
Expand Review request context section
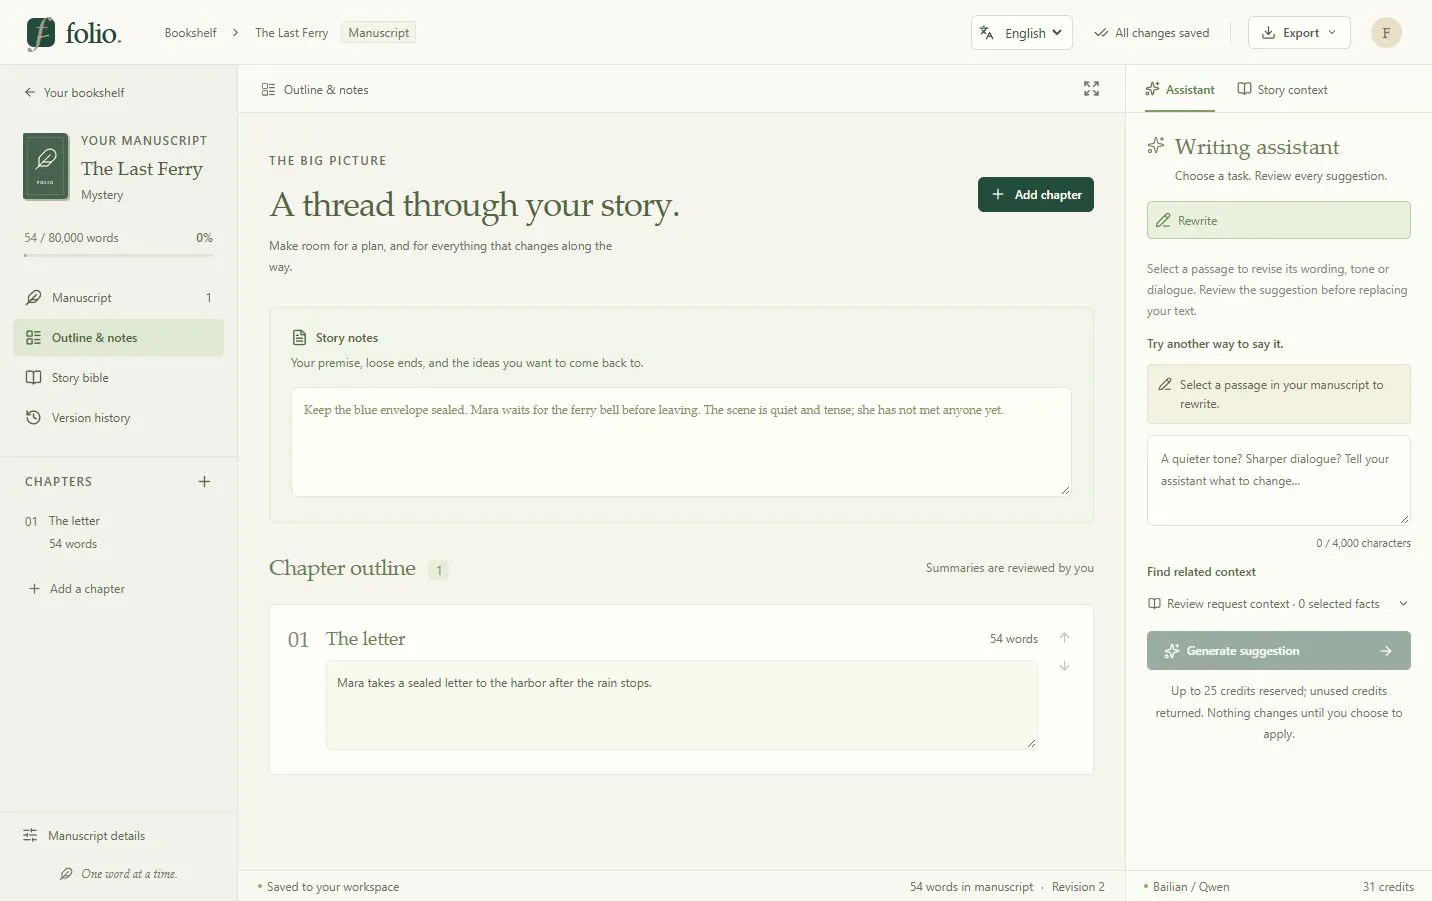point(1278,604)
